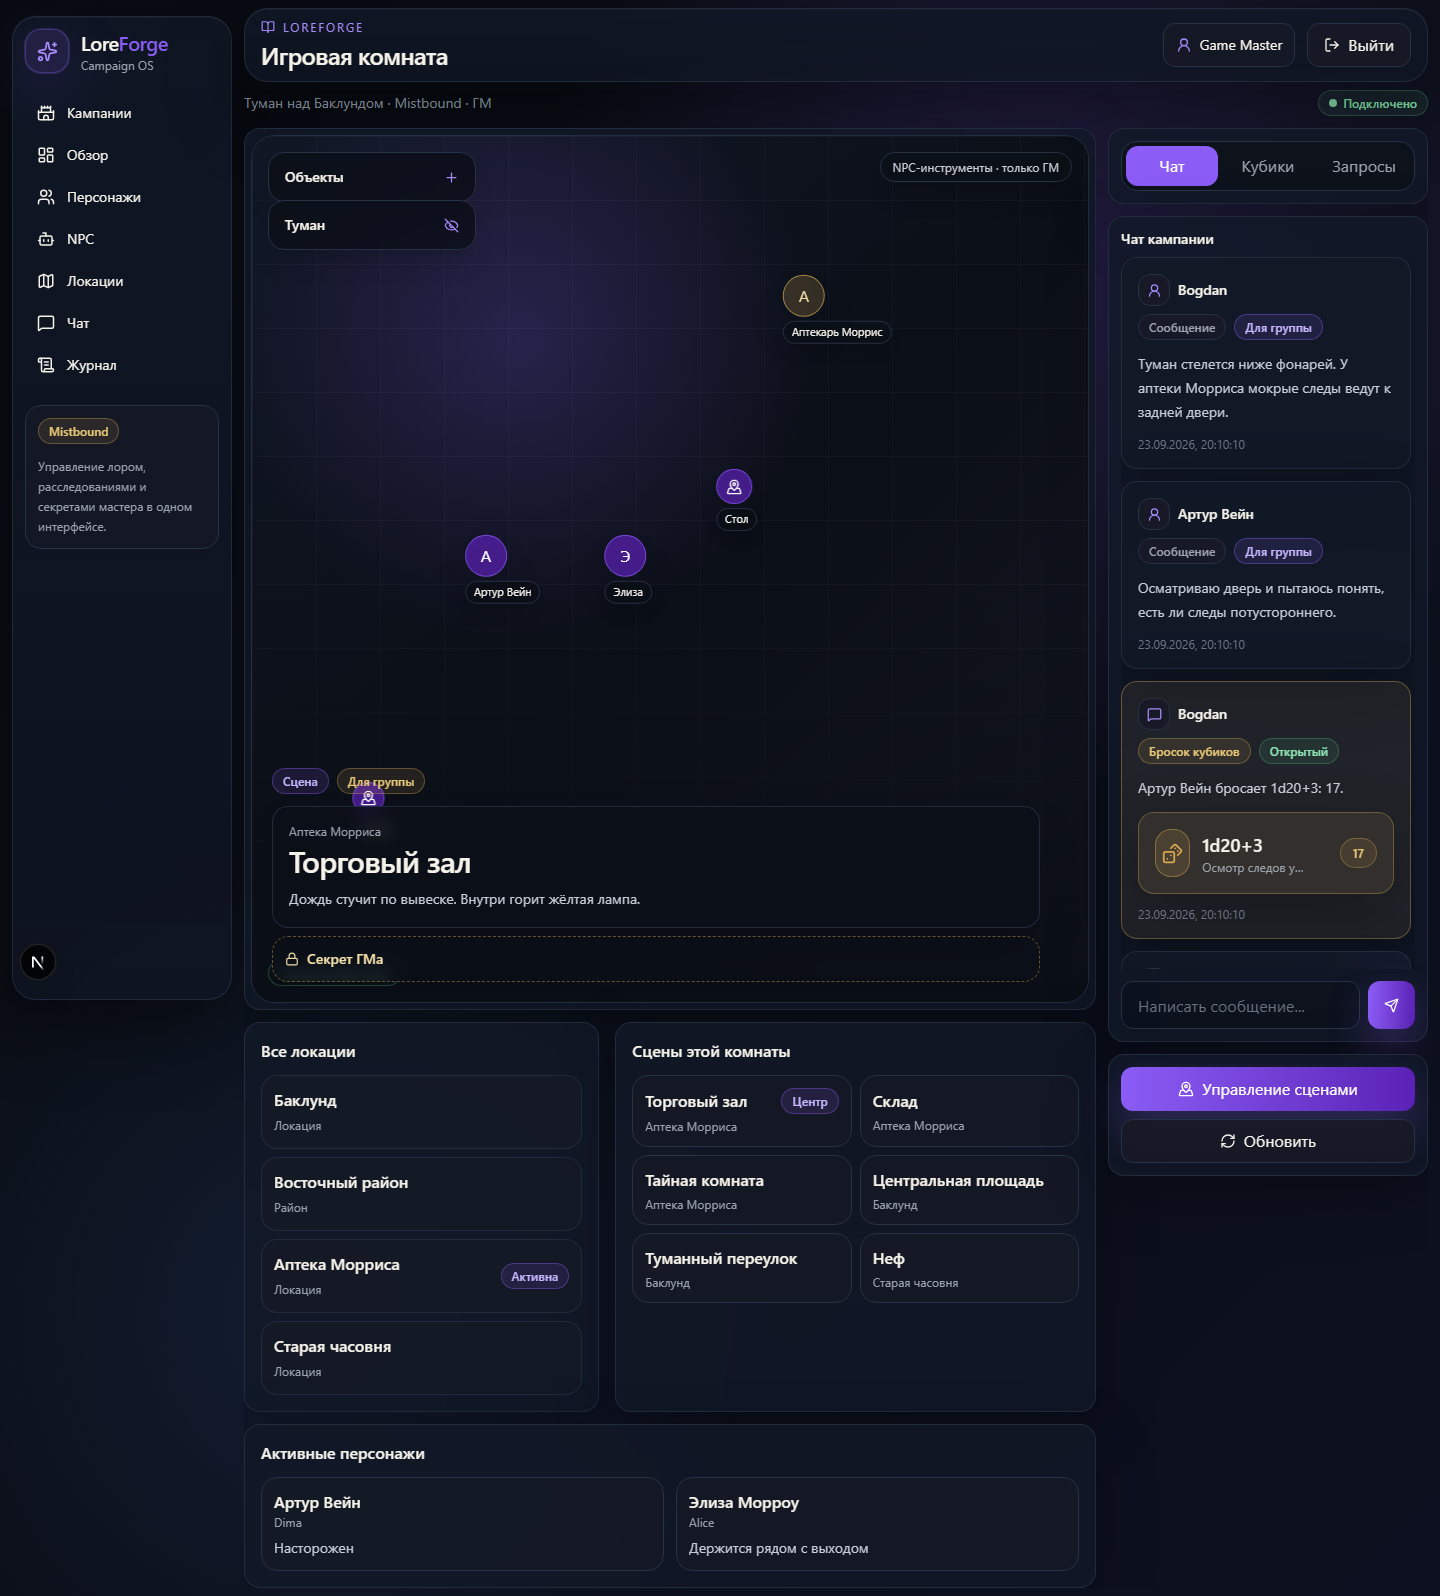Click the round N avatar in the sidebar
Viewport: 1440px width, 1596px height.
click(x=38, y=962)
